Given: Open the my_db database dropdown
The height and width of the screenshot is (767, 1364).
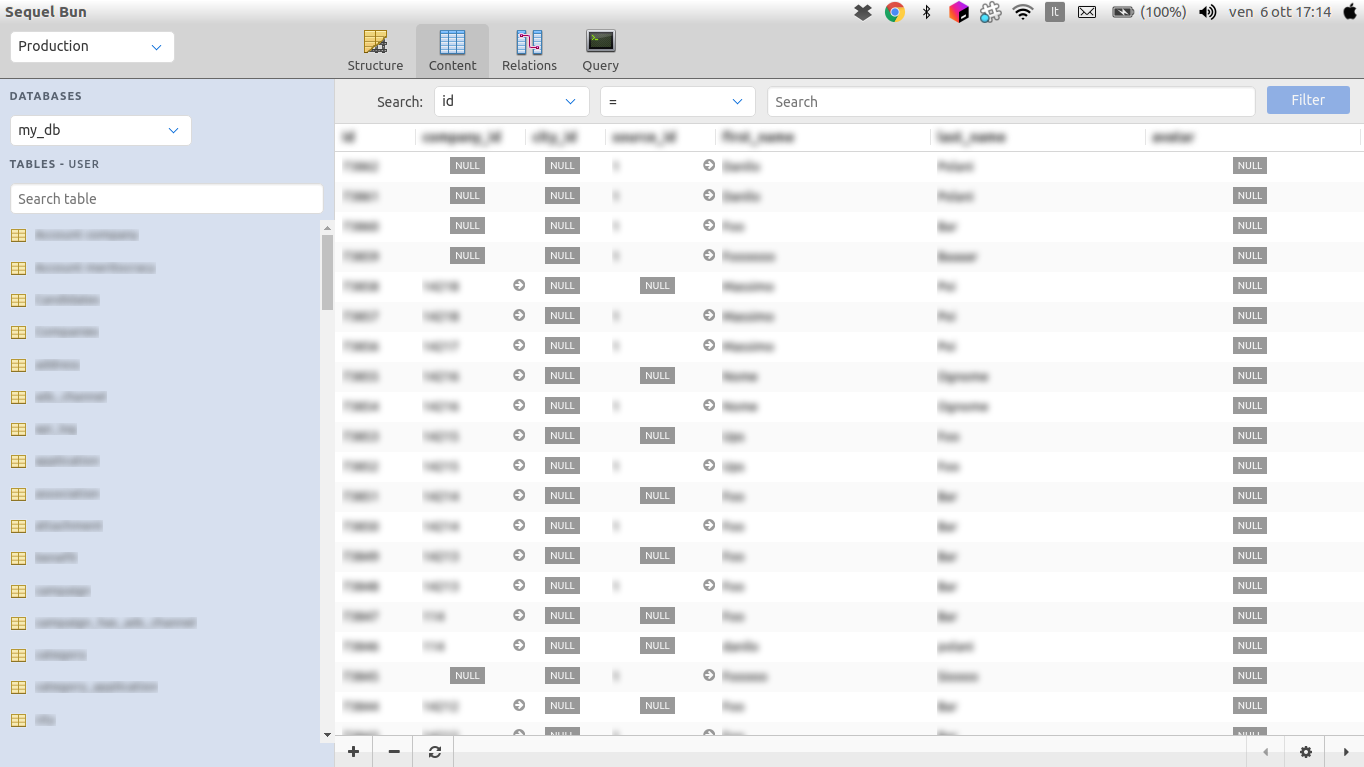Looking at the screenshot, I should [100, 131].
